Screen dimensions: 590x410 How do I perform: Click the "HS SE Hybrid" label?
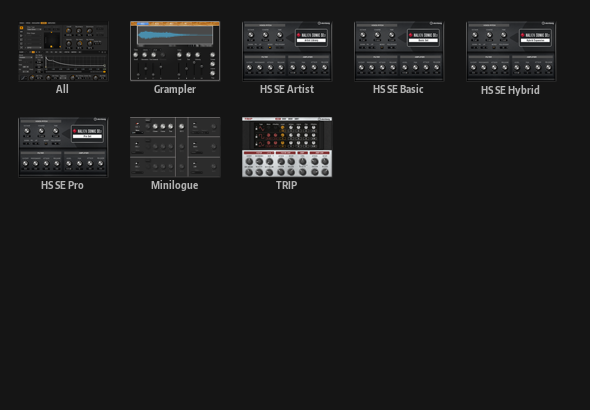[x=510, y=90]
